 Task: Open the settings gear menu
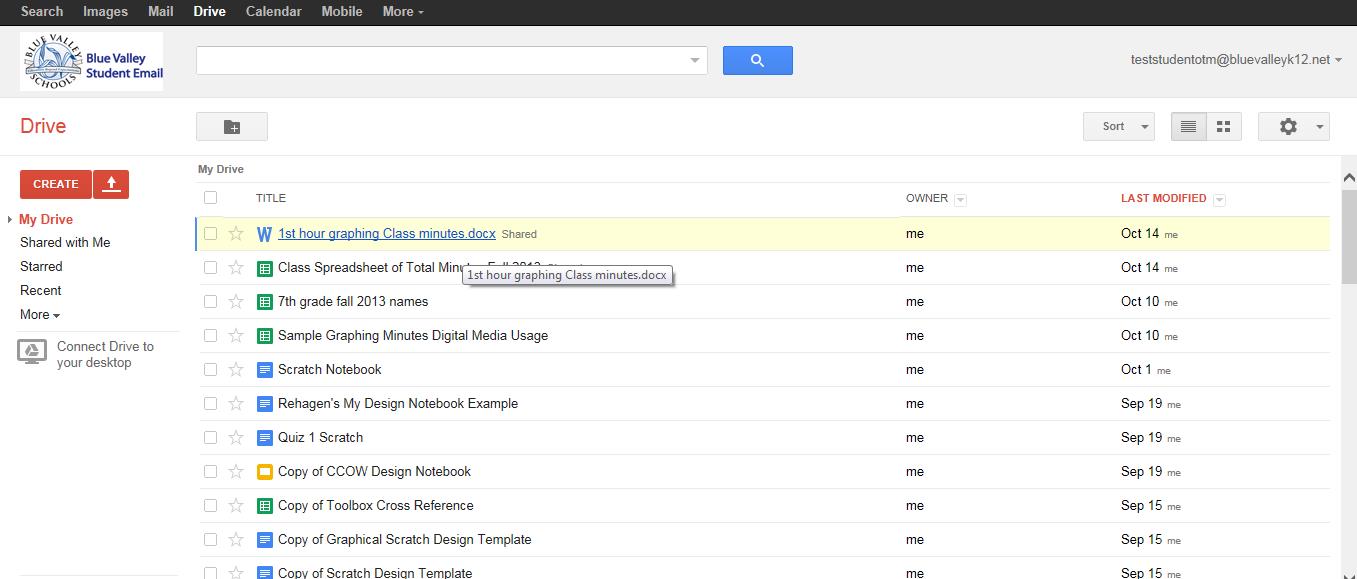[1293, 127]
